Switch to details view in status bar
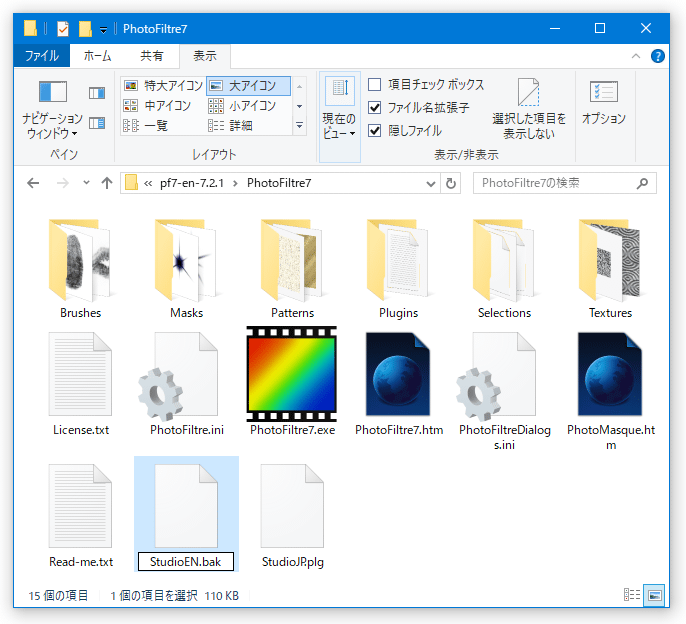 (x=632, y=595)
